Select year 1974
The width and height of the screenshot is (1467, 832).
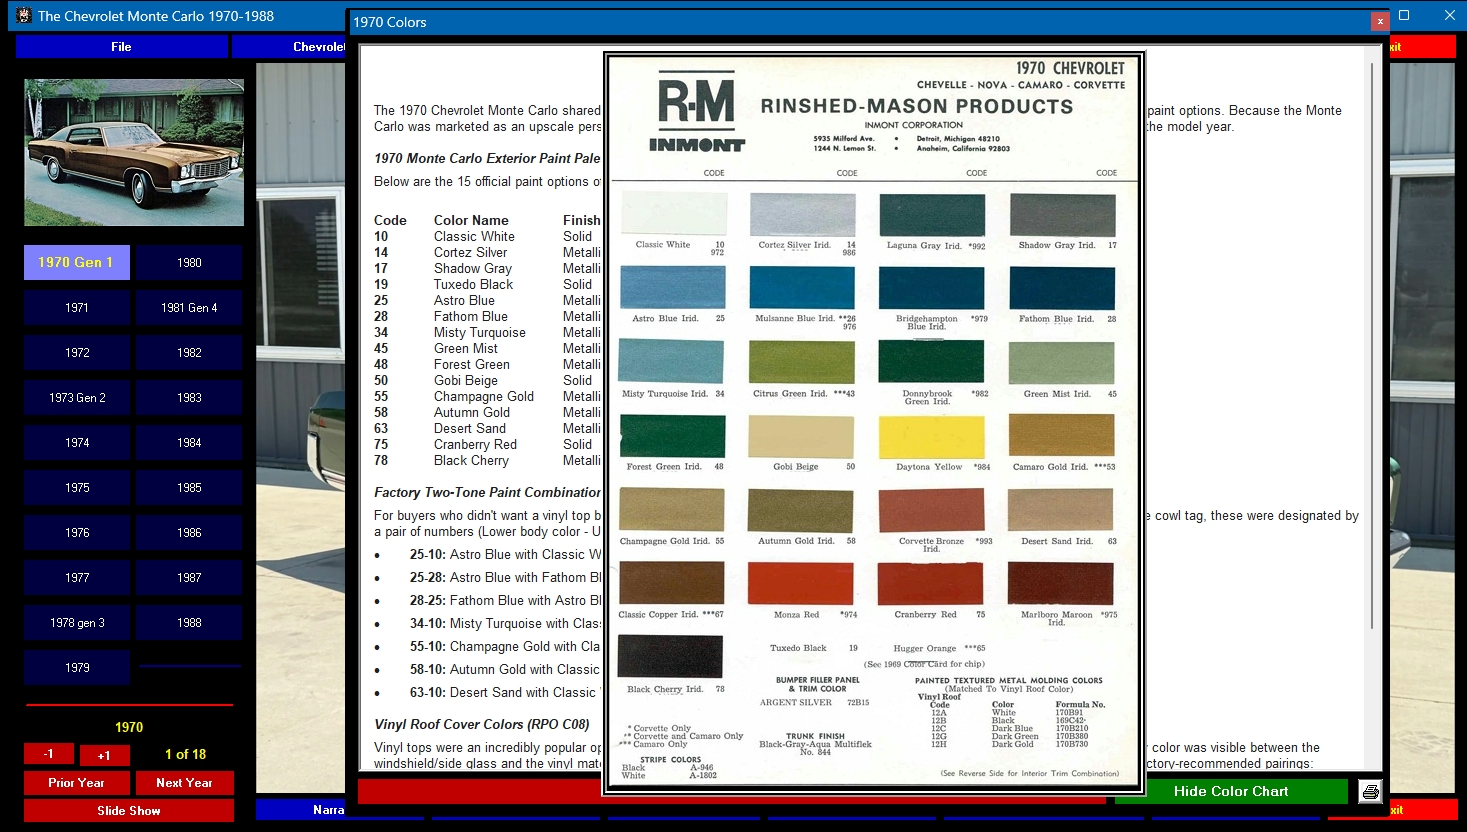(77, 442)
